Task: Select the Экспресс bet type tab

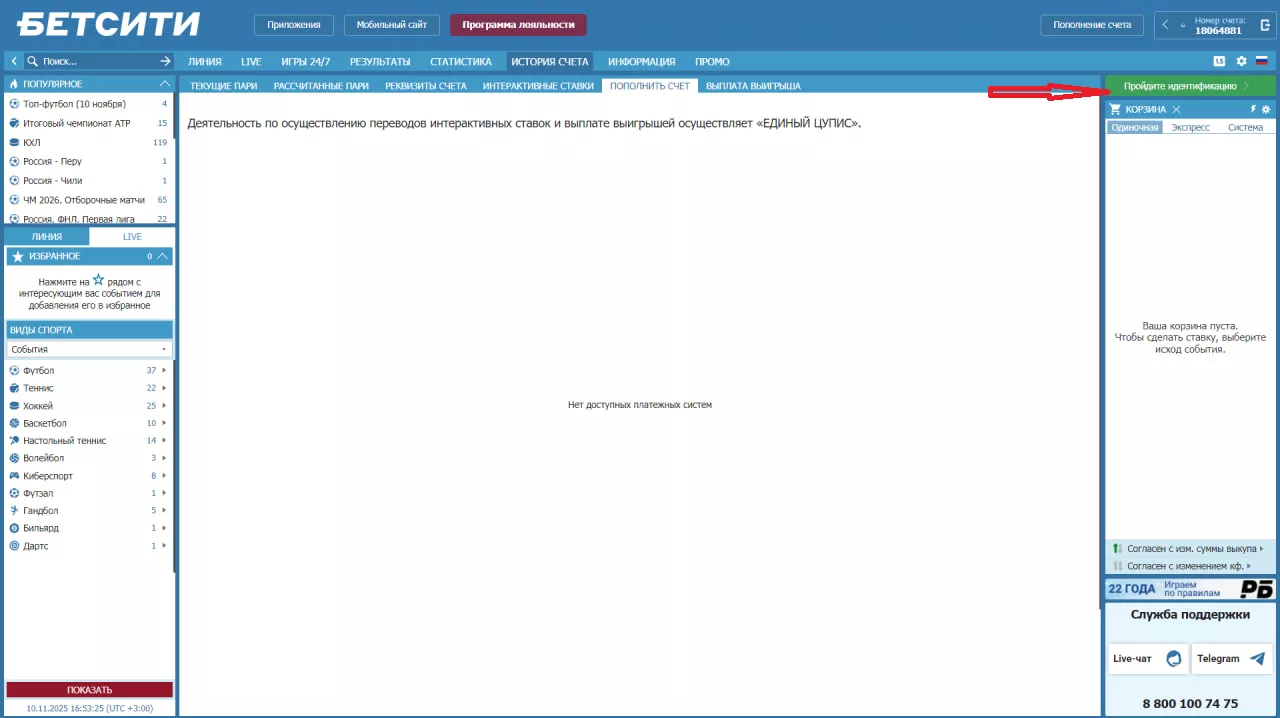Action: (1190, 127)
